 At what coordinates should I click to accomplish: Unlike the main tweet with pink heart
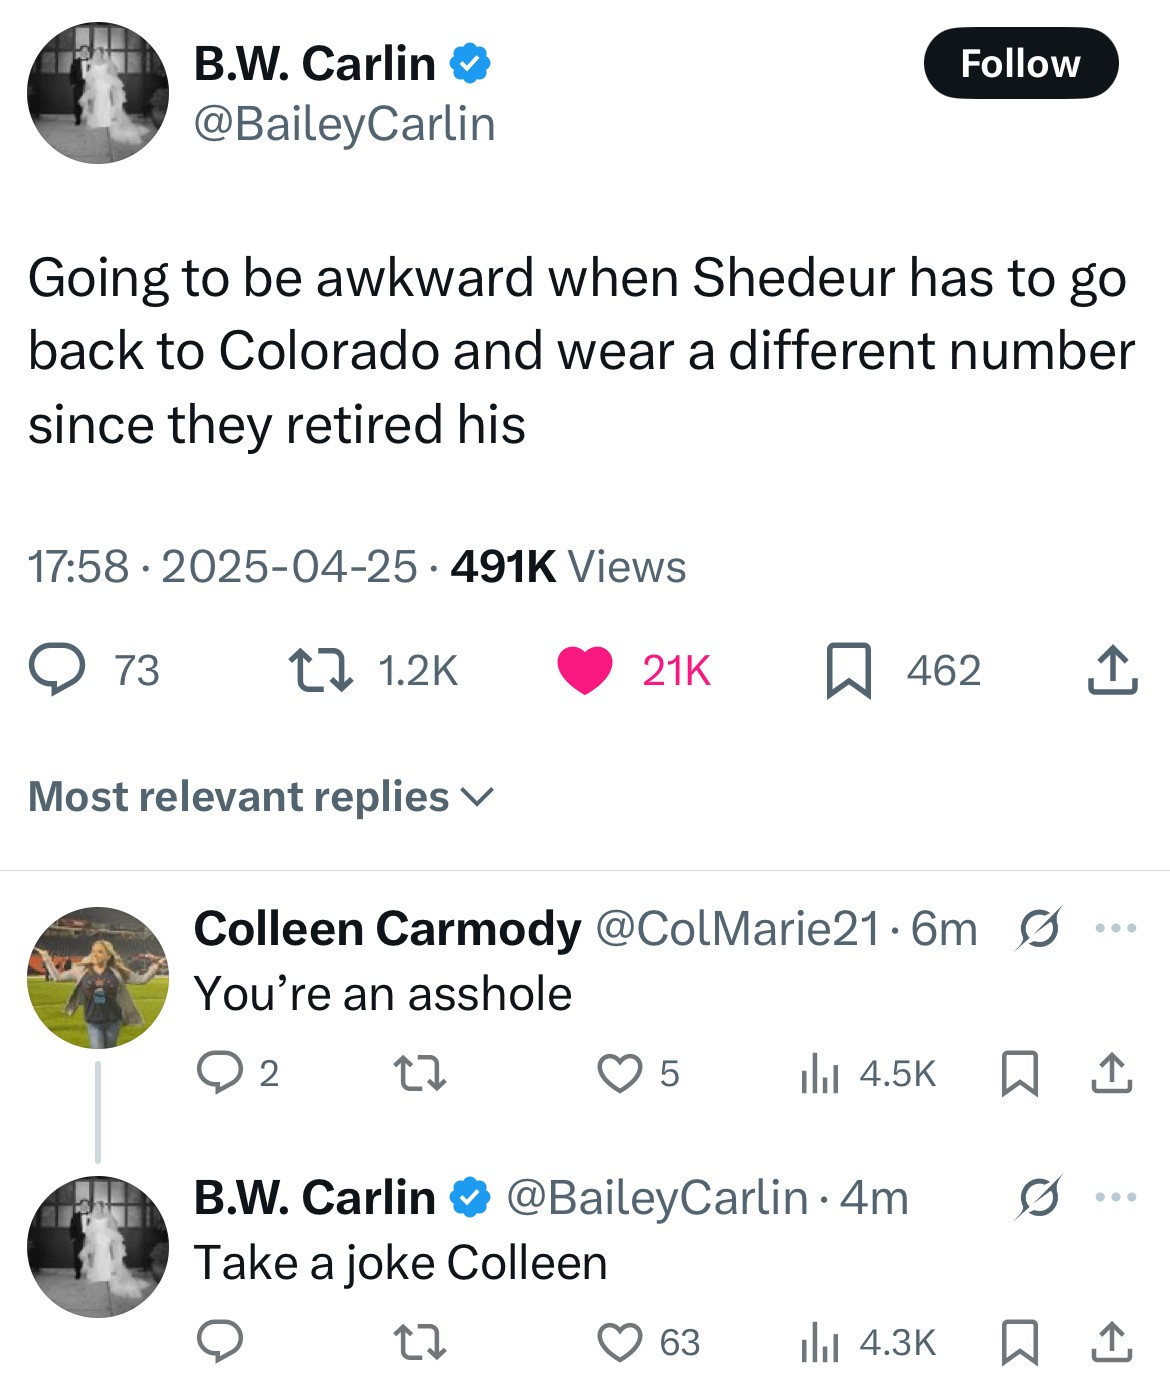tap(585, 670)
